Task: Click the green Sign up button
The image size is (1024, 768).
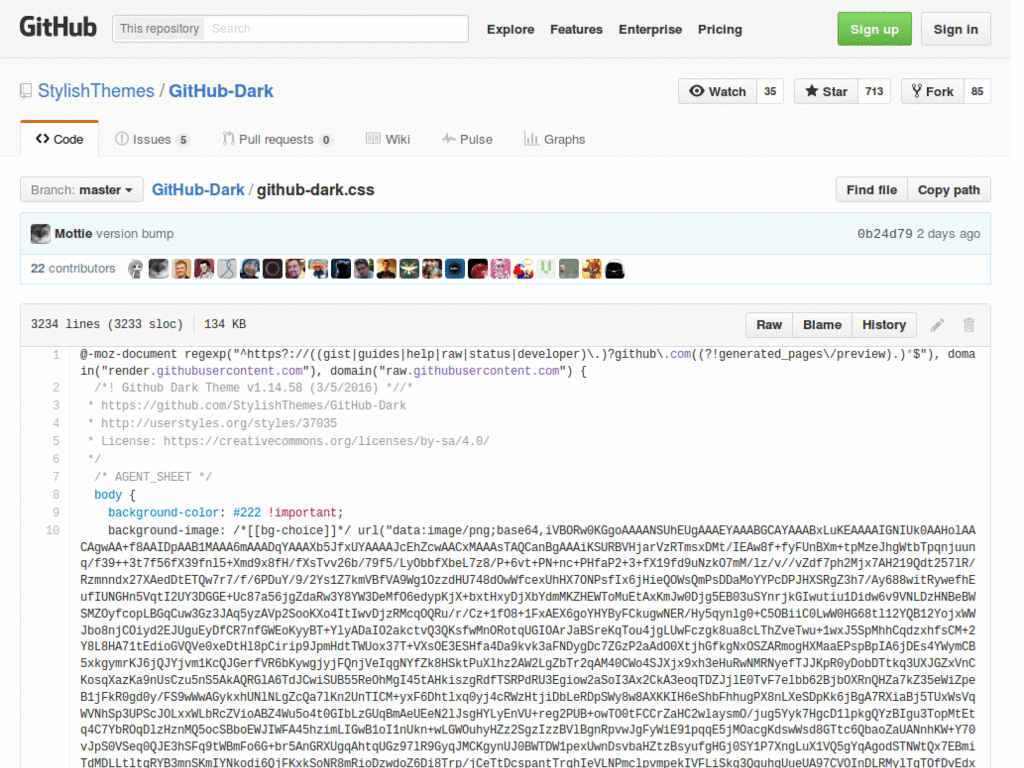Action: [x=874, y=29]
